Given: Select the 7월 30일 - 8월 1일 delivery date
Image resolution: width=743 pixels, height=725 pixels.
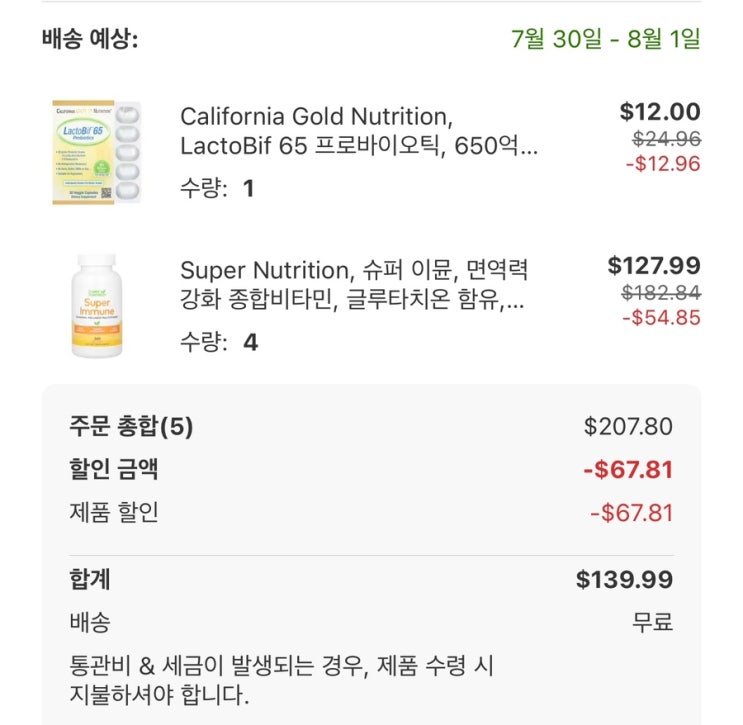Looking at the screenshot, I should (x=605, y=39).
